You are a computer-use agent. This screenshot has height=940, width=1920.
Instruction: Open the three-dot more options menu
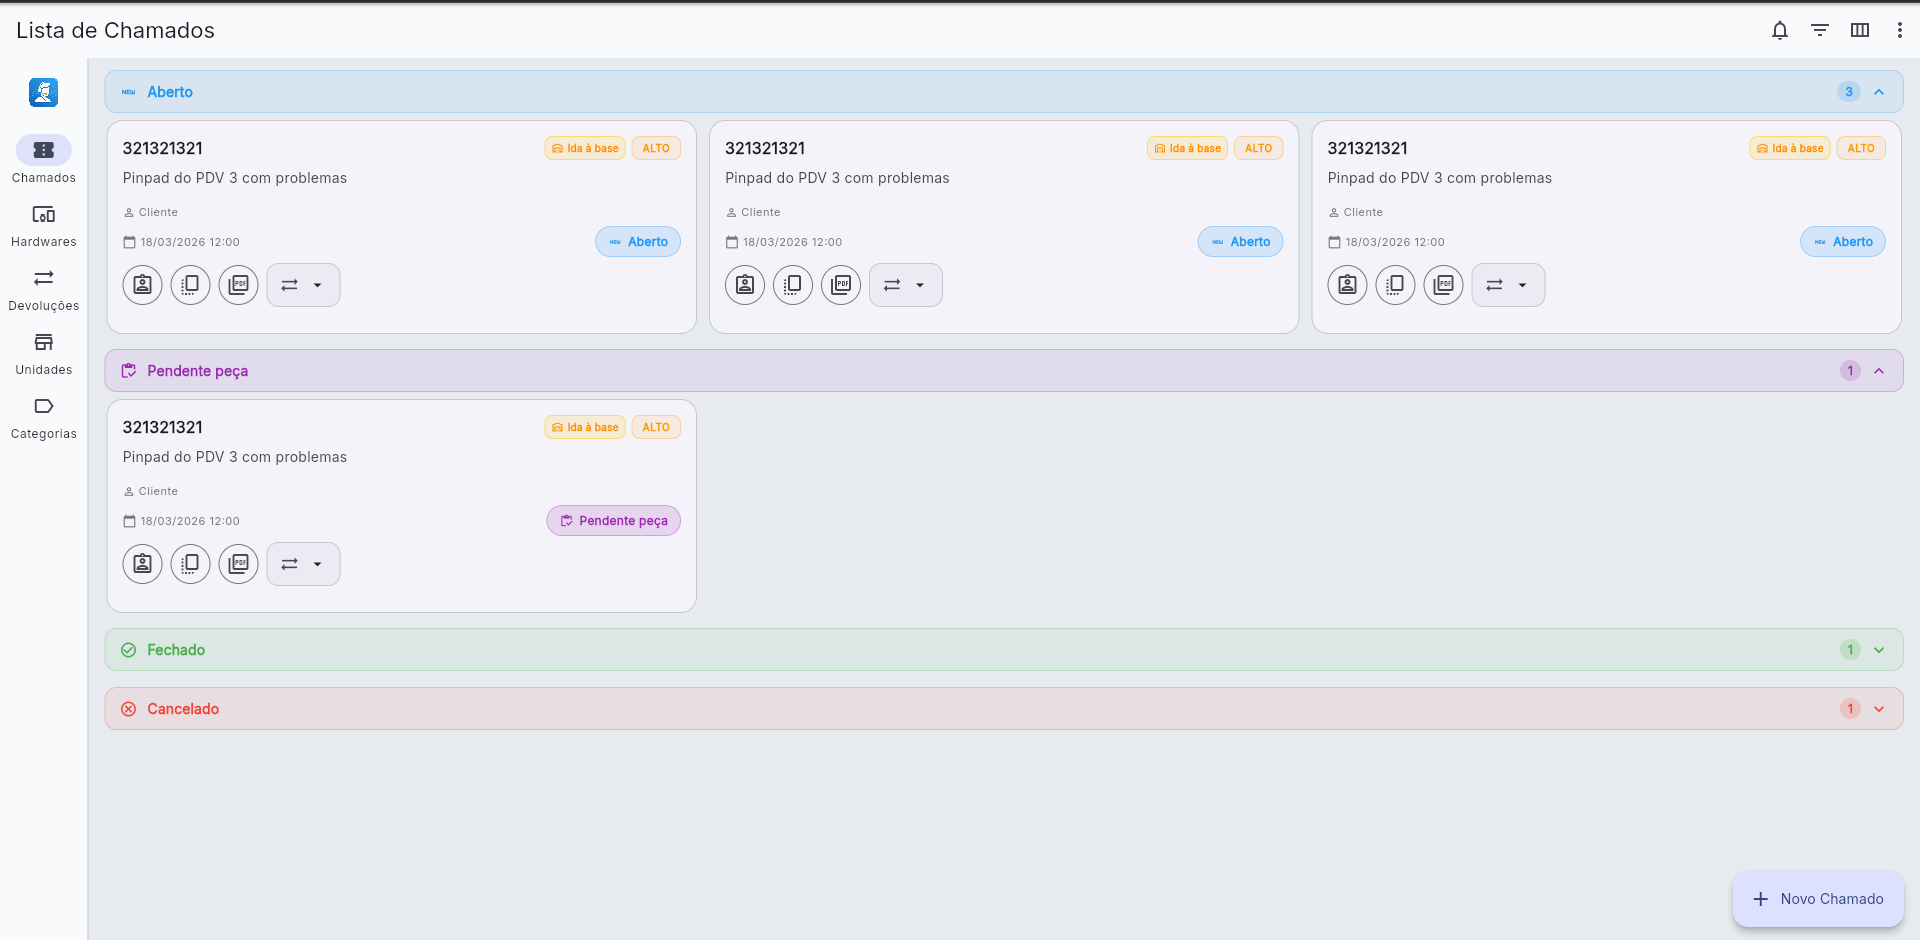pos(1900,30)
